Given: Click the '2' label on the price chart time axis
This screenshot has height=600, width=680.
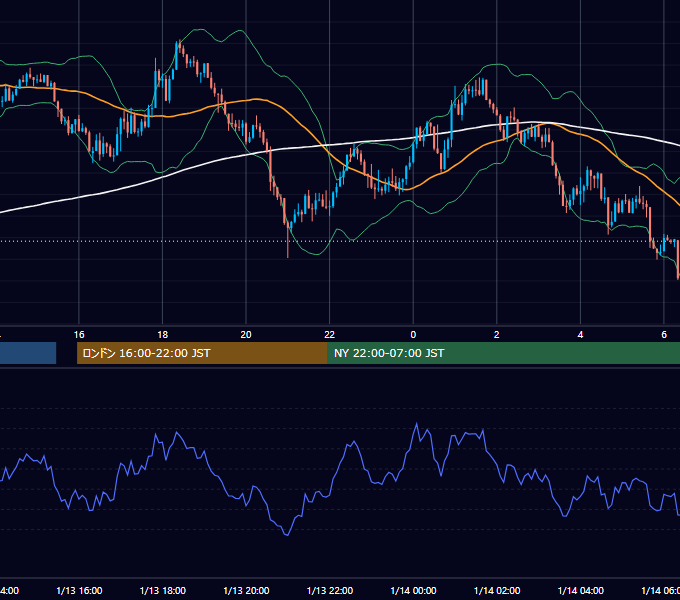Looking at the screenshot, I should 497,335.
